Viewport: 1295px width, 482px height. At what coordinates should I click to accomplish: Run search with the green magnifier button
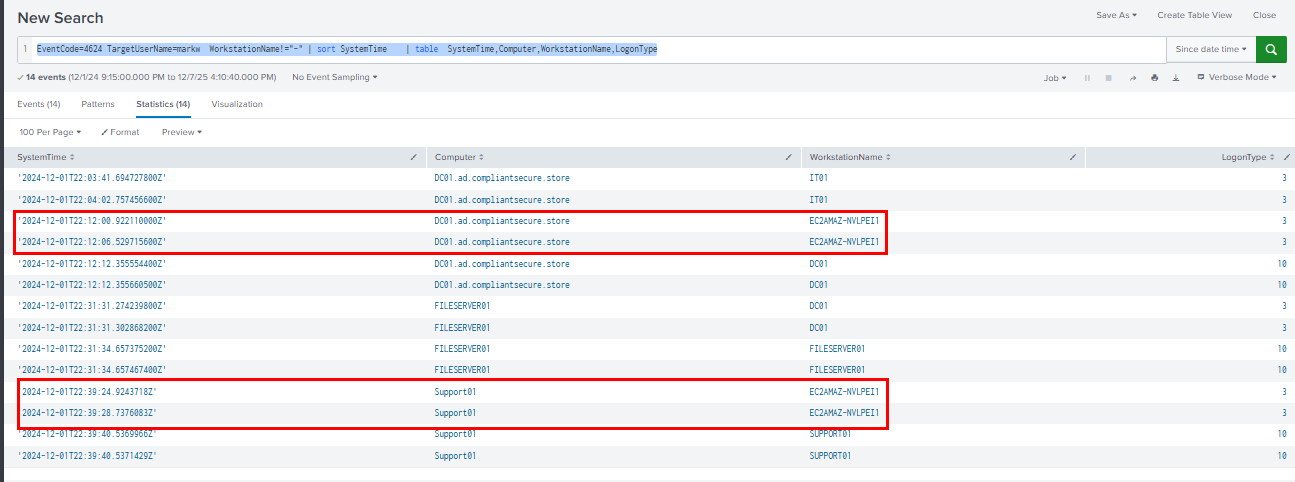(1271, 49)
